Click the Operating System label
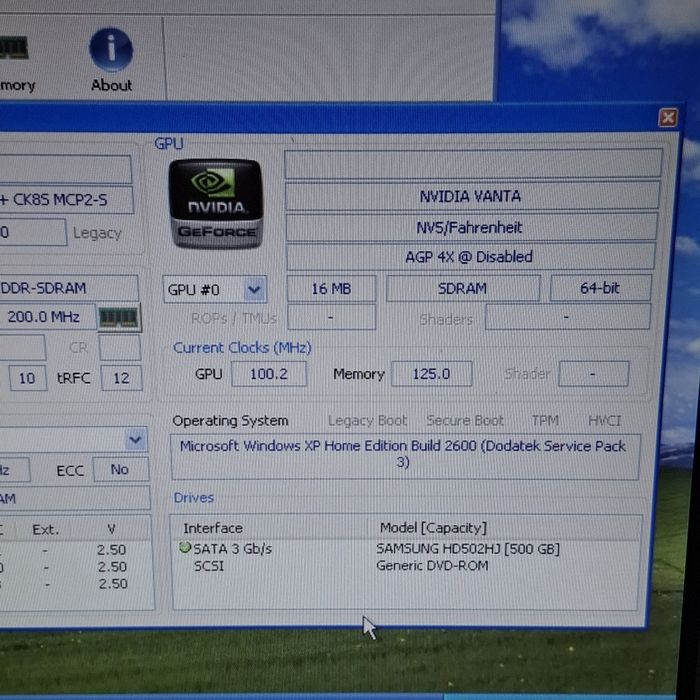700x700 pixels. (230, 421)
